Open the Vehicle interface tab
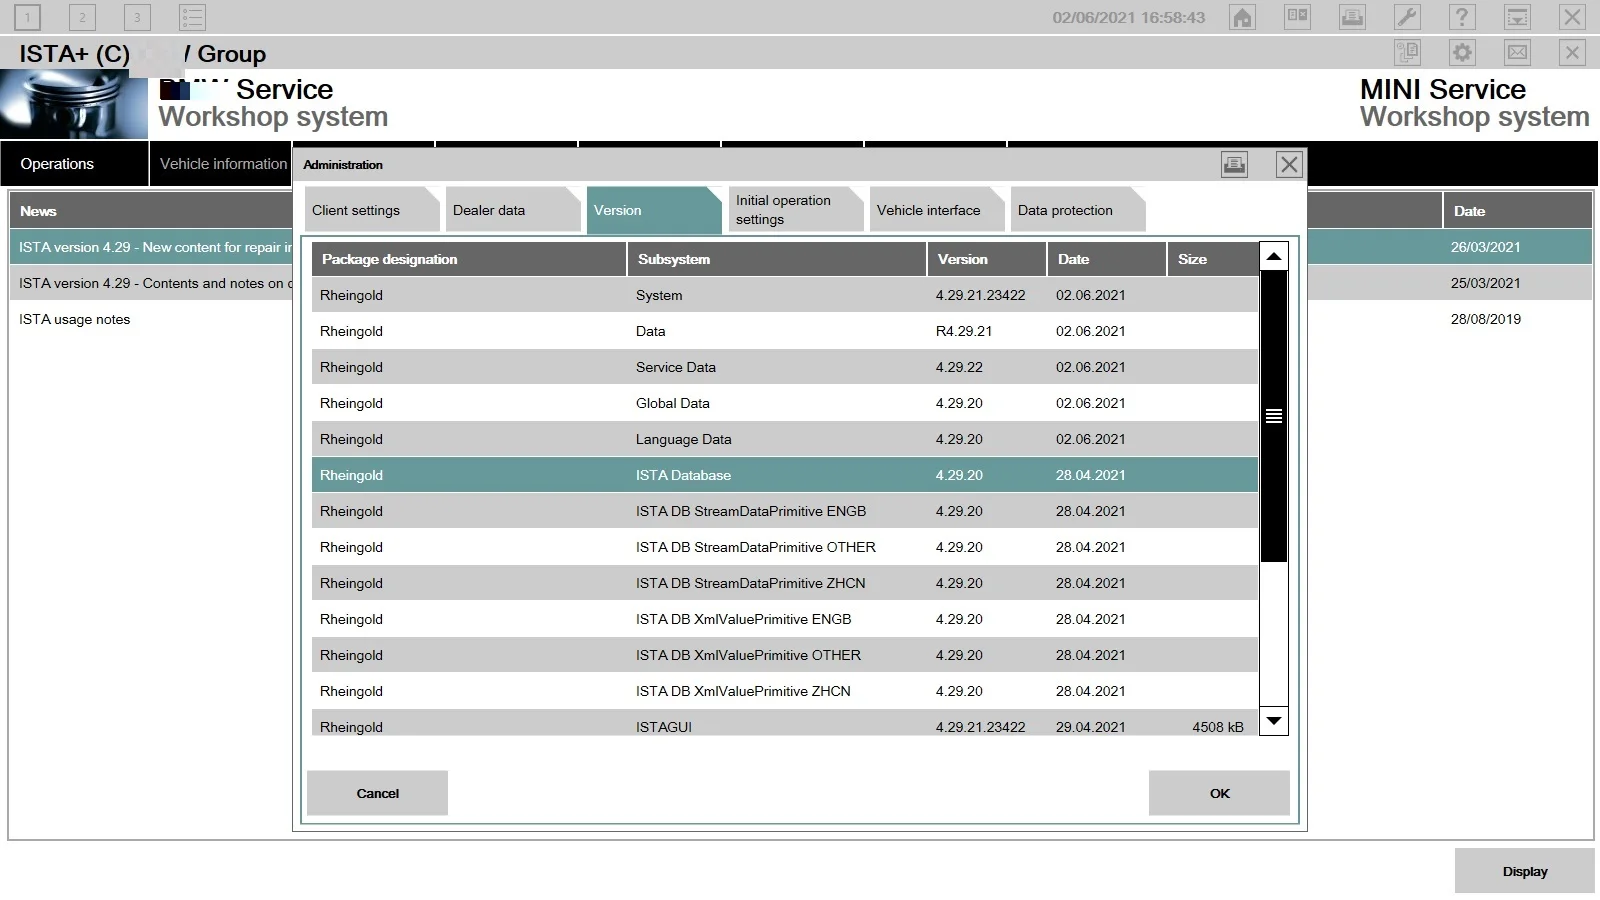The image size is (1600, 900). coord(936,210)
